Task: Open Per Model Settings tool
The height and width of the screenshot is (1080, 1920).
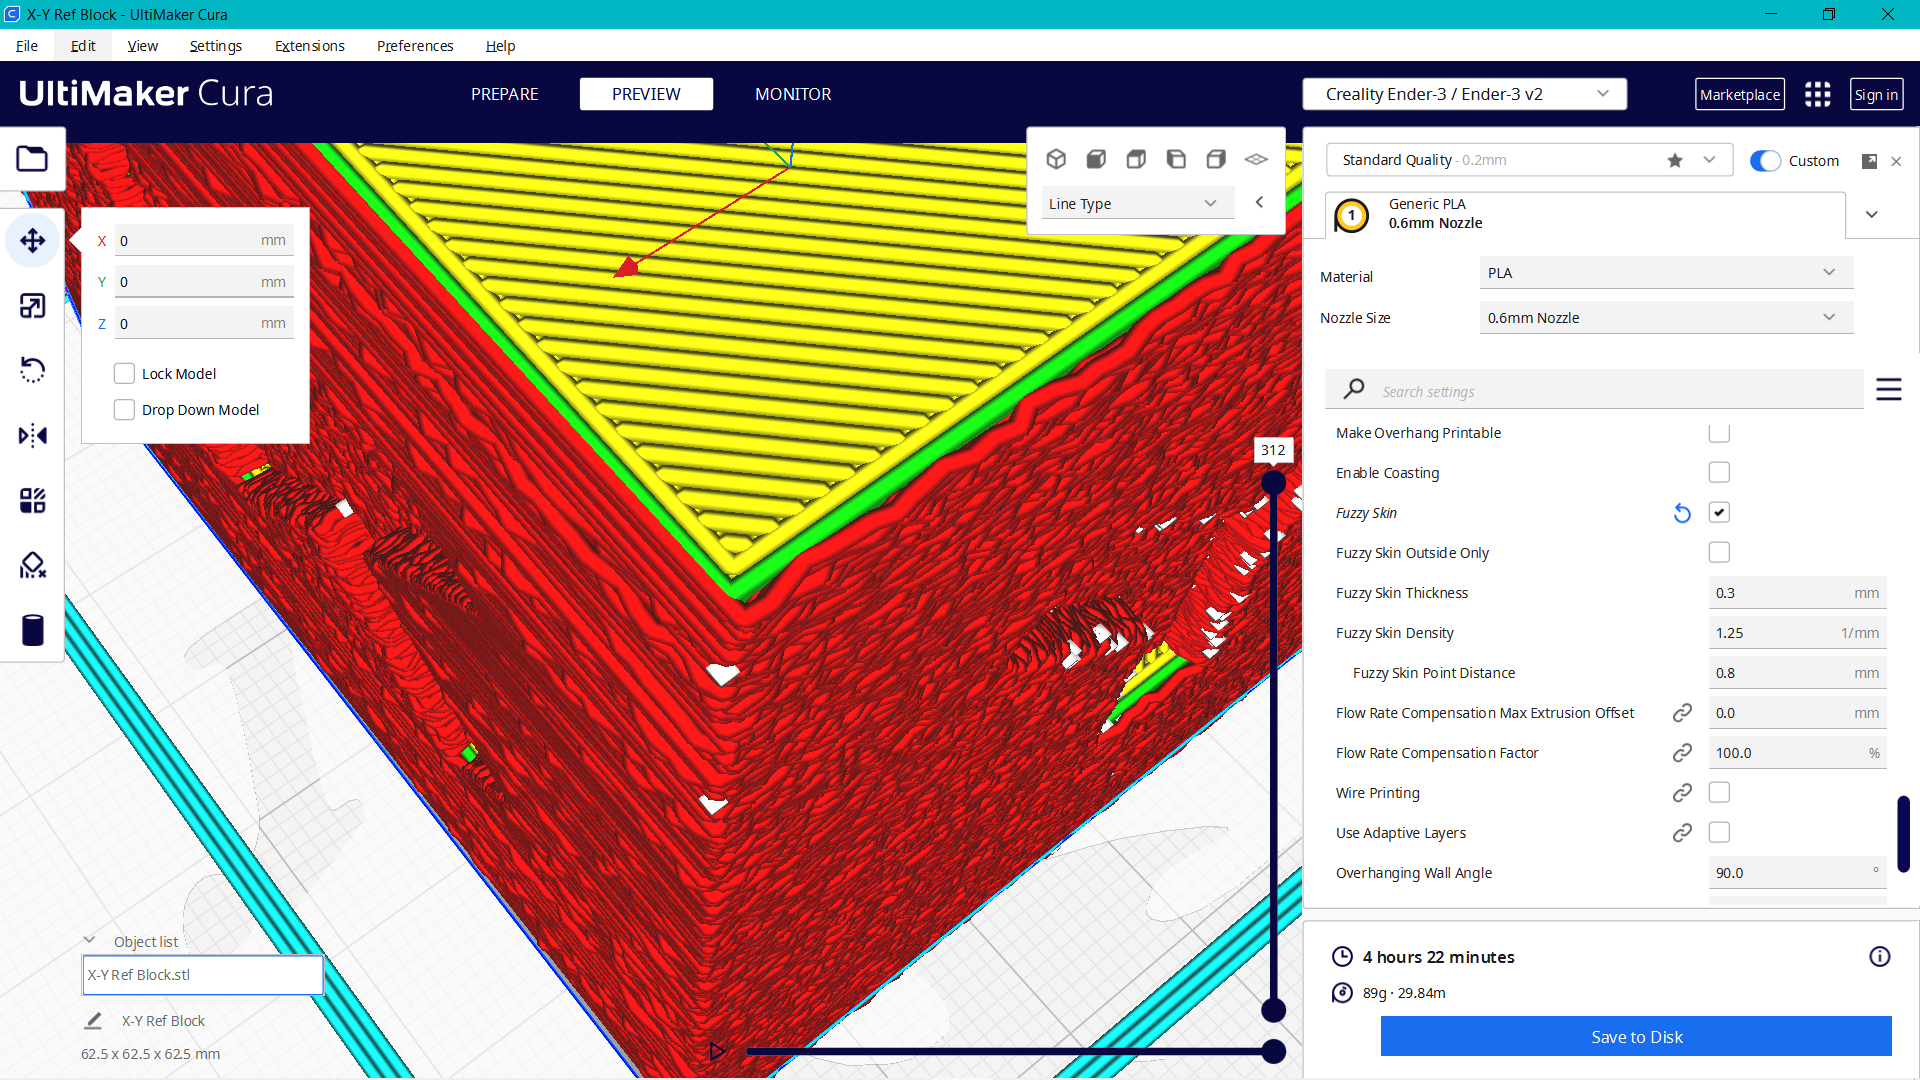Action: pos(33,500)
